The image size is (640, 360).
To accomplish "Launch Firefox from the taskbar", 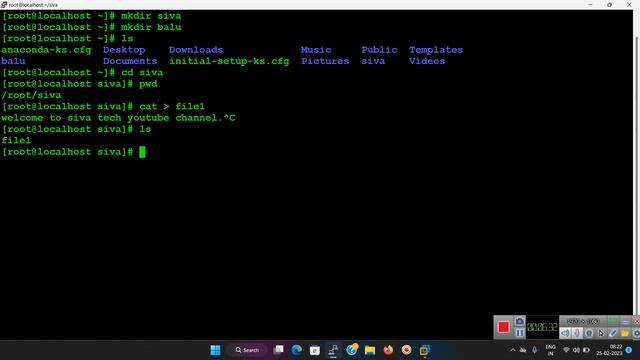I will point(388,350).
